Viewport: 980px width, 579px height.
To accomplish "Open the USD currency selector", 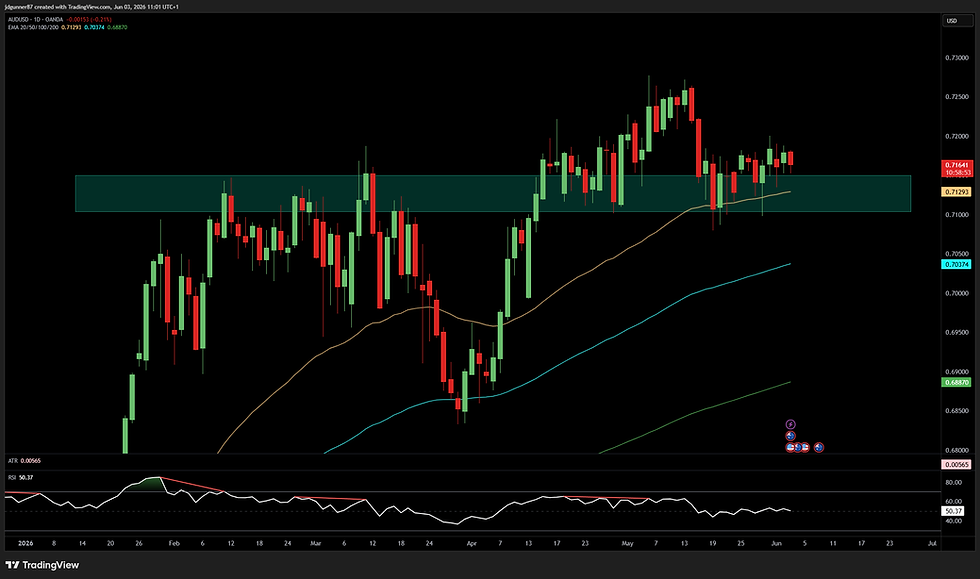I will (957, 21).
